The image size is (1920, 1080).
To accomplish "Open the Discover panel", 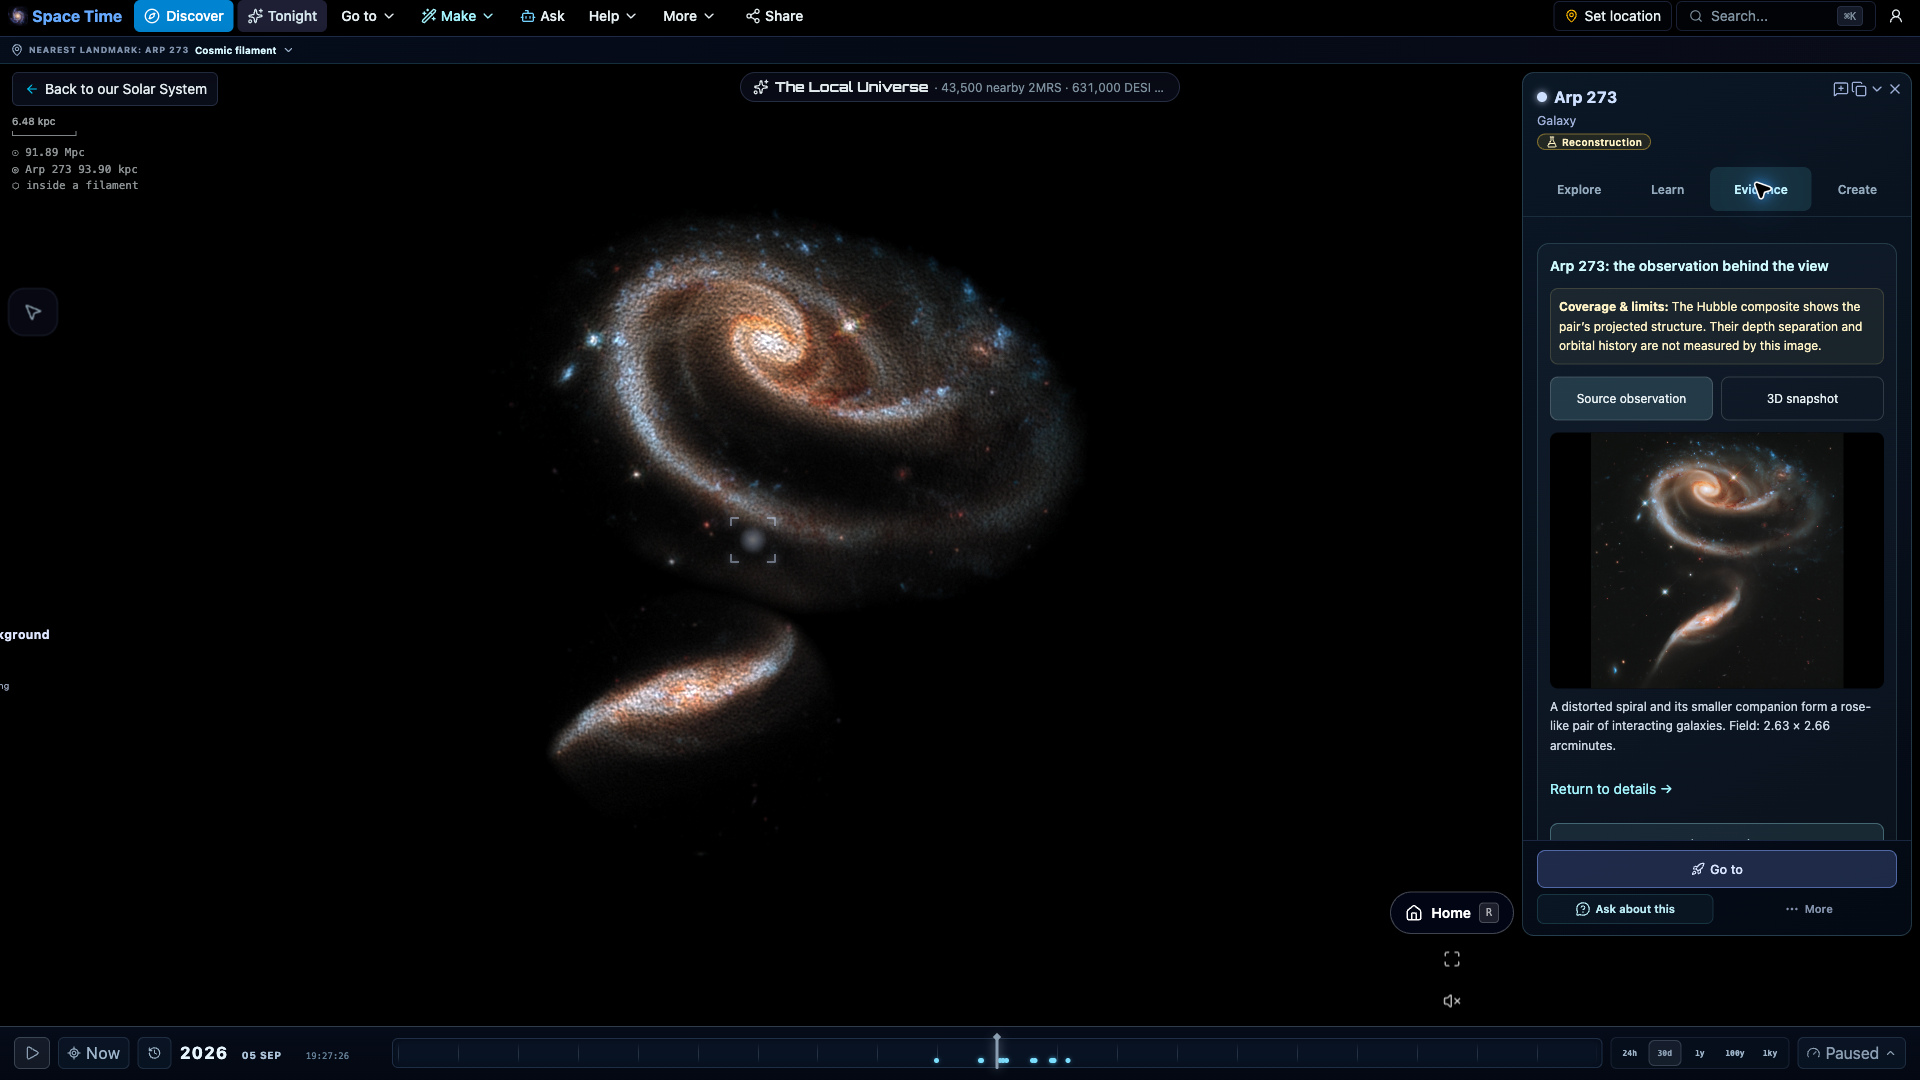I will click(x=184, y=16).
